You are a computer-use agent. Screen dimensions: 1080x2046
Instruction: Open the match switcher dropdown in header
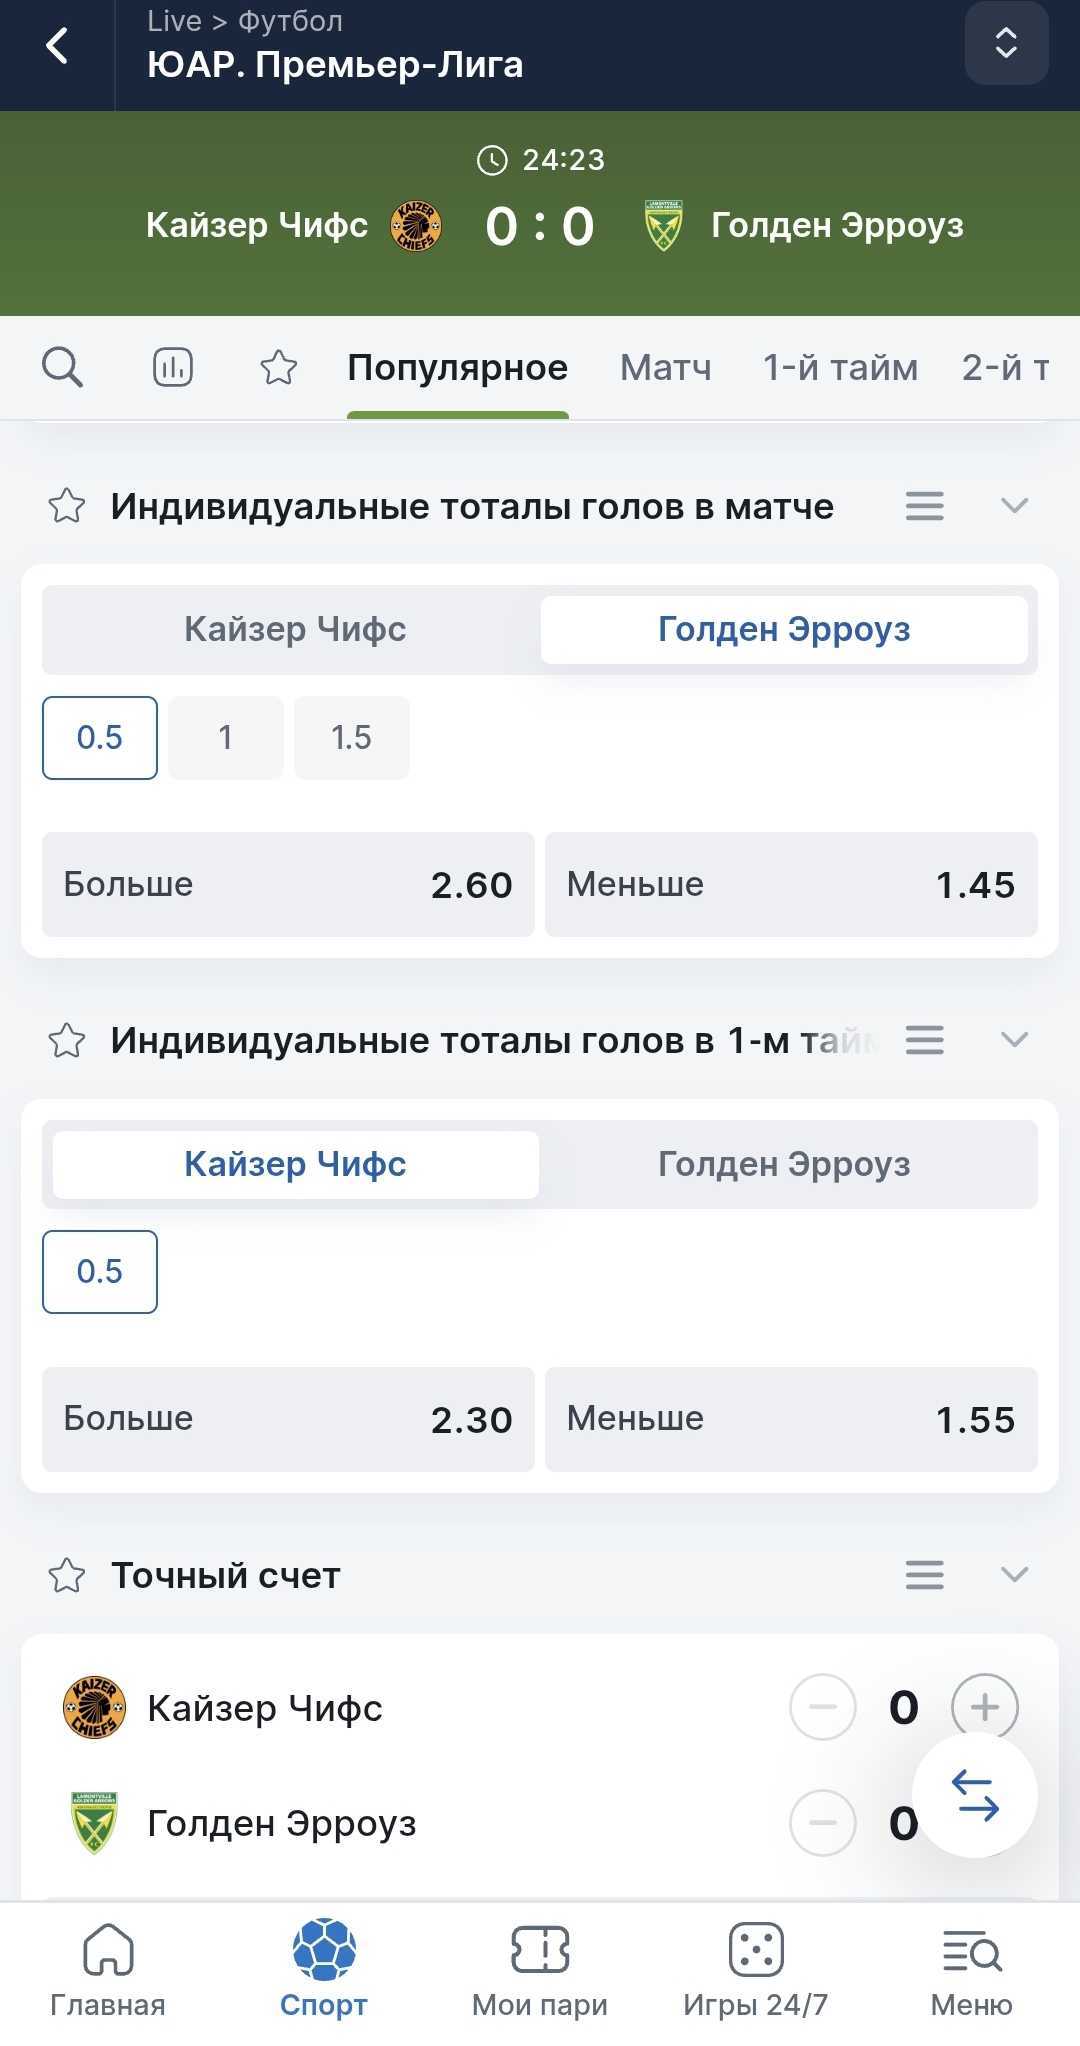1006,43
